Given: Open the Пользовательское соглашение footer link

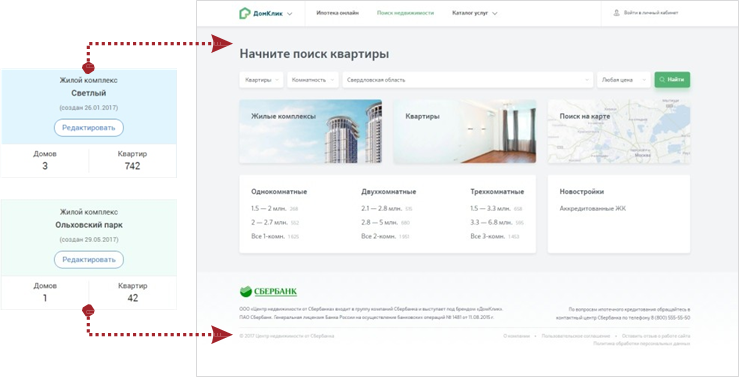Looking at the screenshot, I should pos(575,336).
